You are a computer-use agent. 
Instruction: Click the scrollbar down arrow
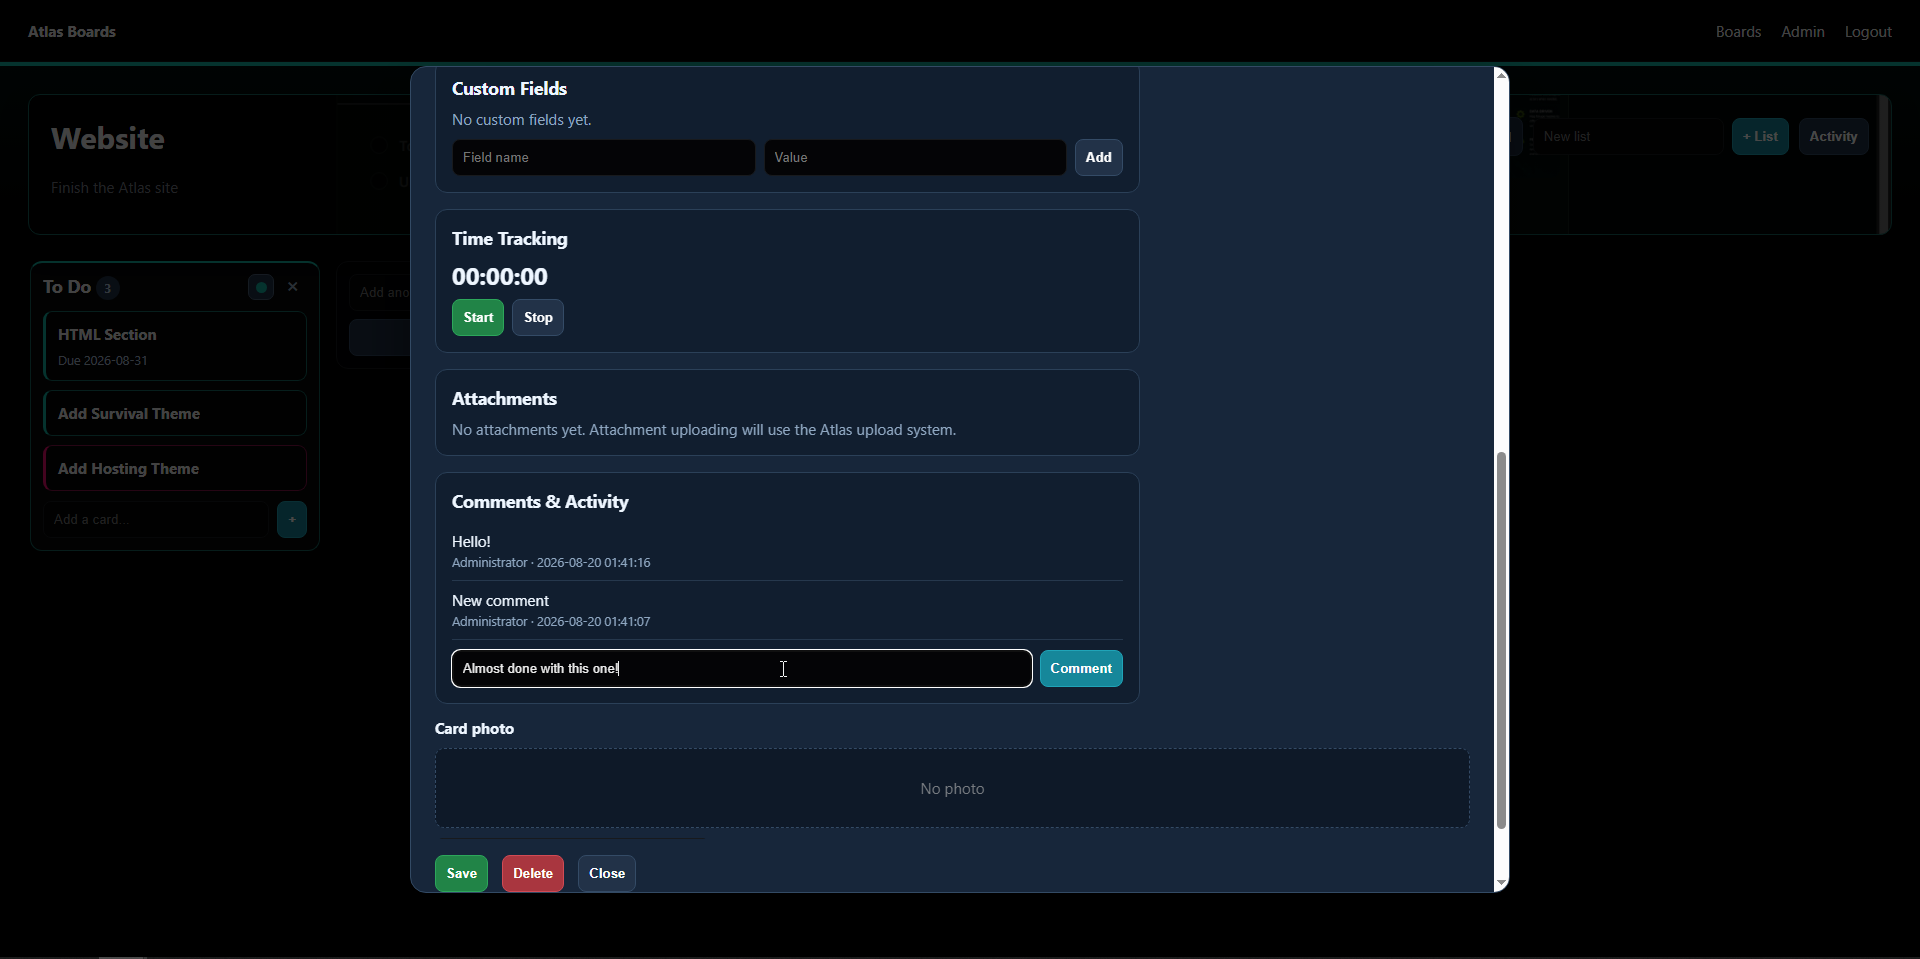click(1501, 883)
